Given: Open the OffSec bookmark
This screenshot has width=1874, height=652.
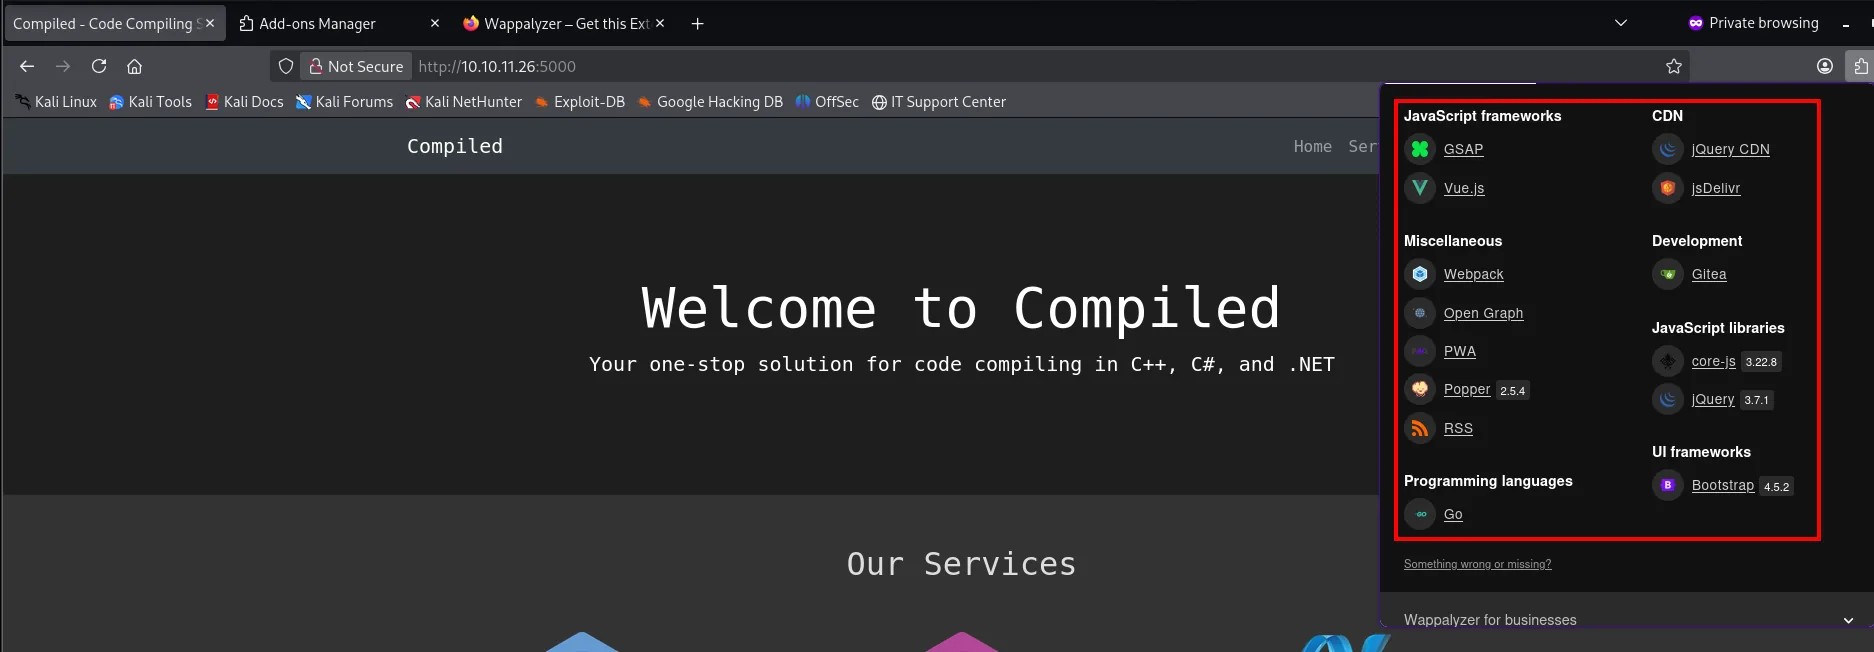Looking at the screenshot, I should click(x=827, y=102).
